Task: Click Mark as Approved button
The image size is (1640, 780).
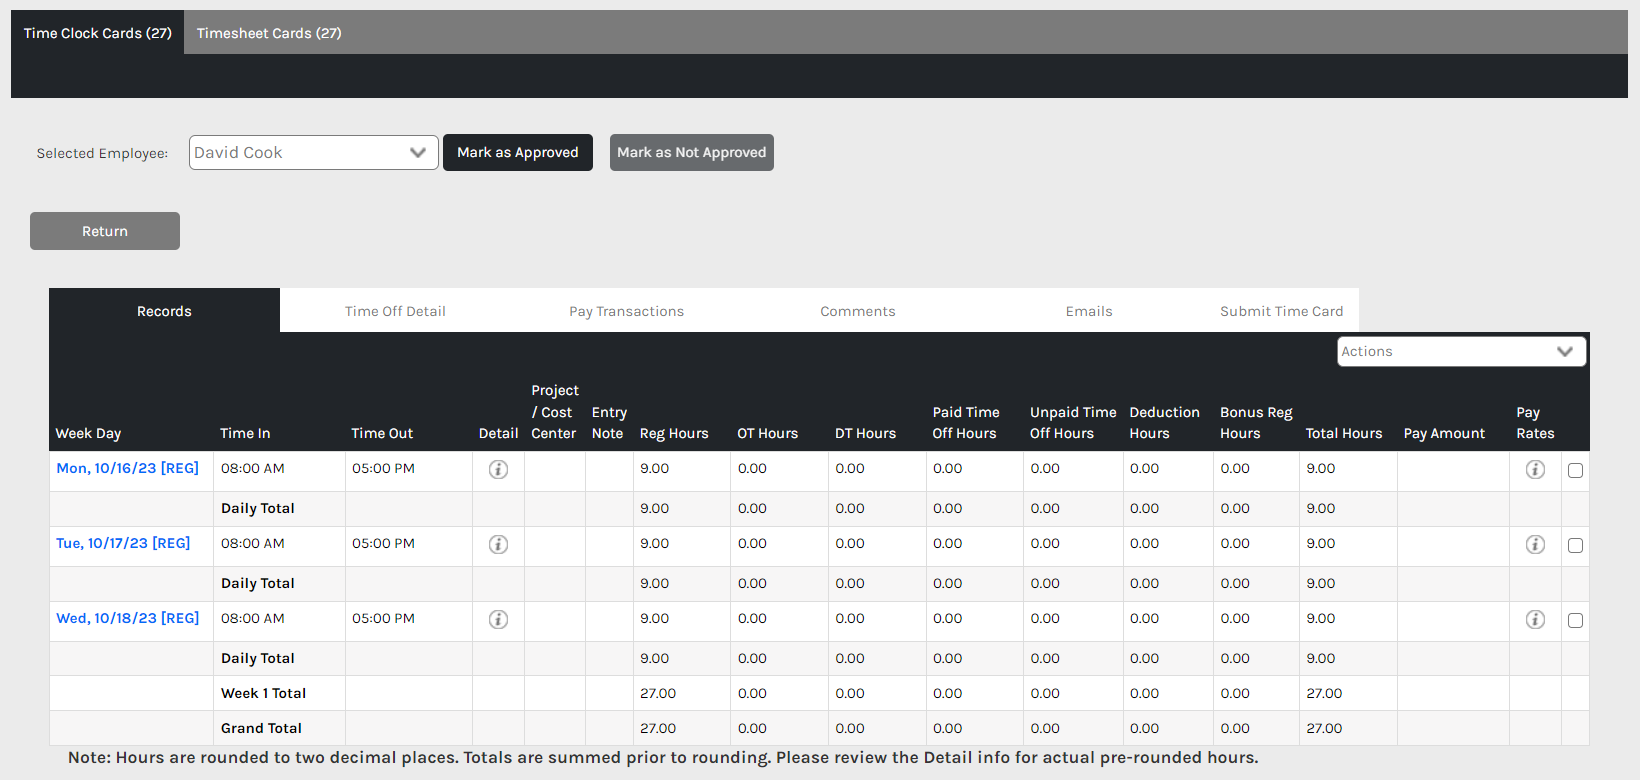Action: coord(518,152)
